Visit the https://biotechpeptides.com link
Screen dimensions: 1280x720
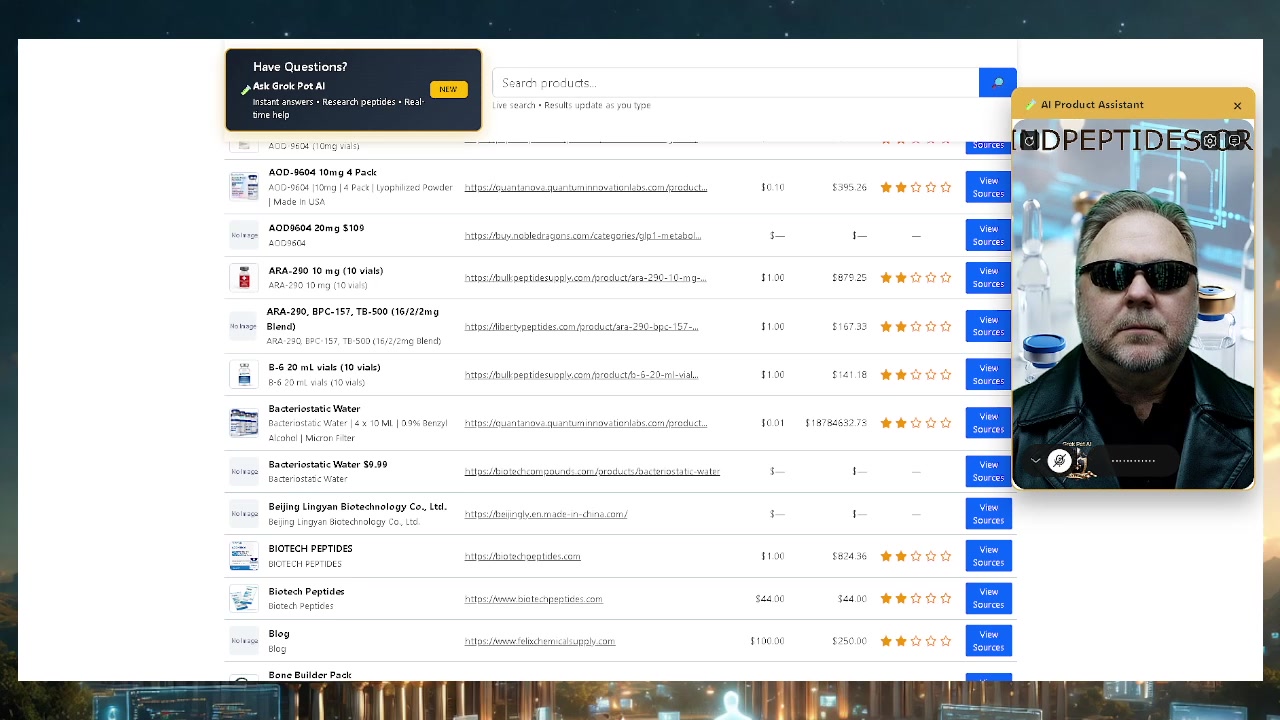click(x=522, y=556)
